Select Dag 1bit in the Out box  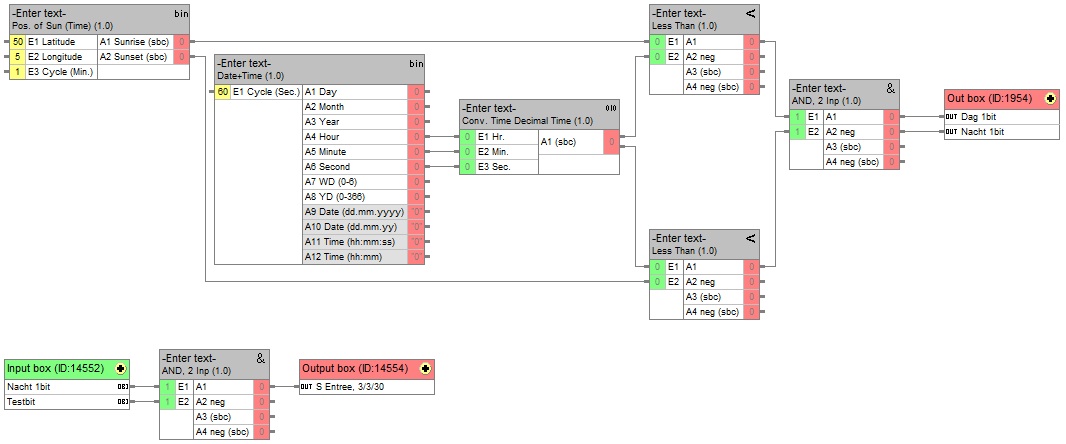pos(1000,117)
